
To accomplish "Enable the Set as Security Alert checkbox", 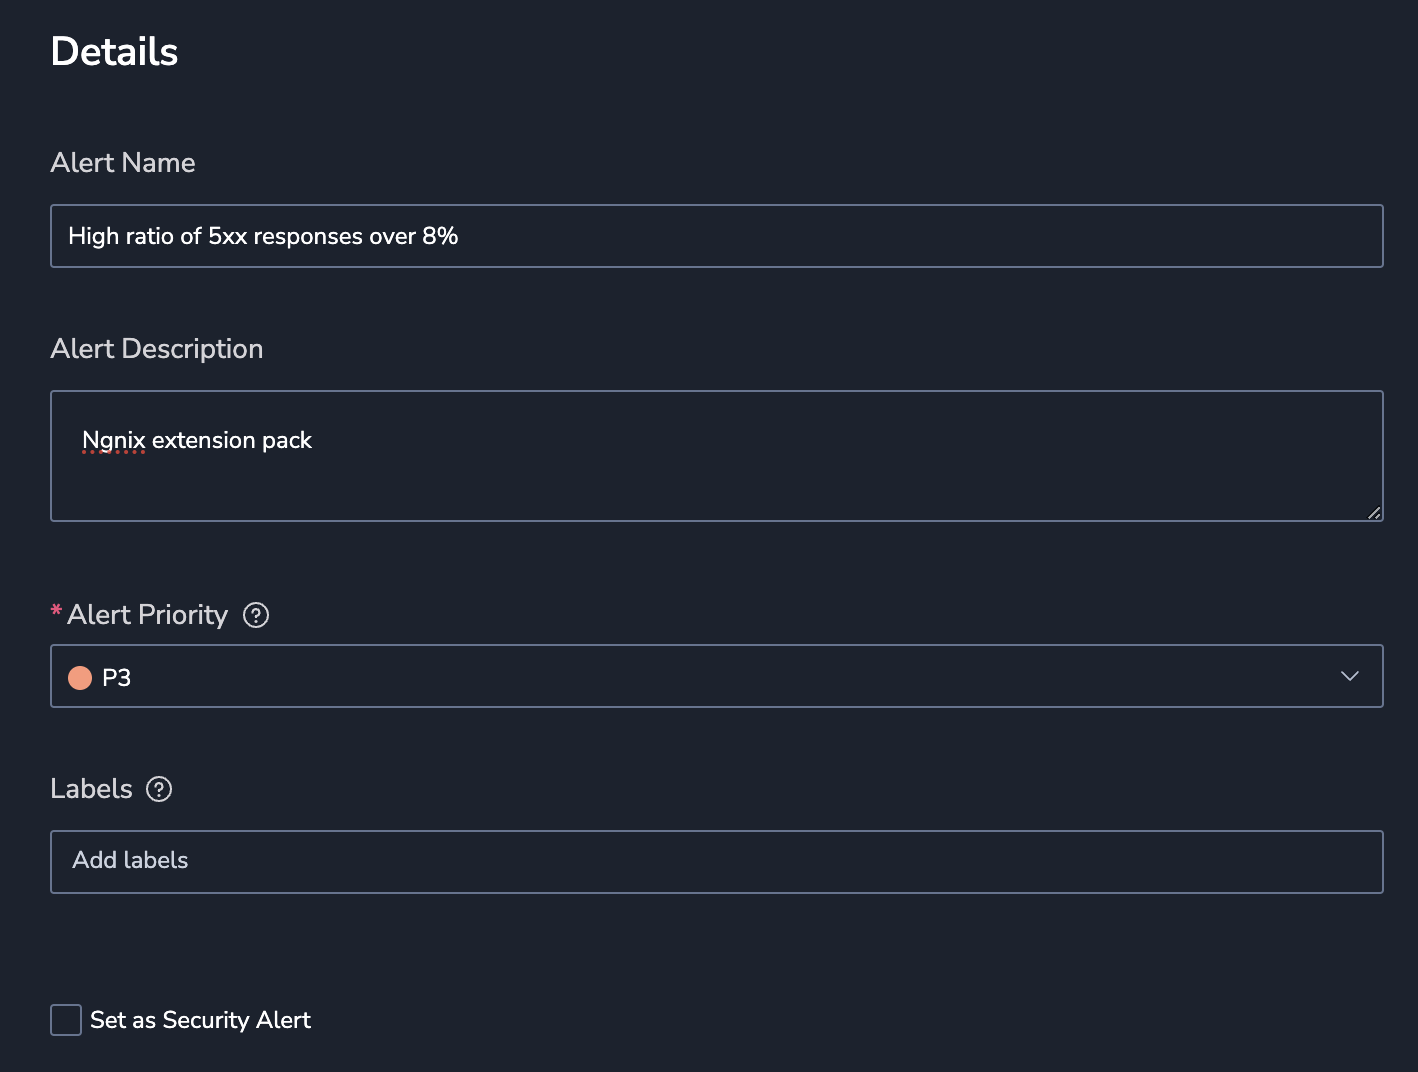I will [66, 1020].
